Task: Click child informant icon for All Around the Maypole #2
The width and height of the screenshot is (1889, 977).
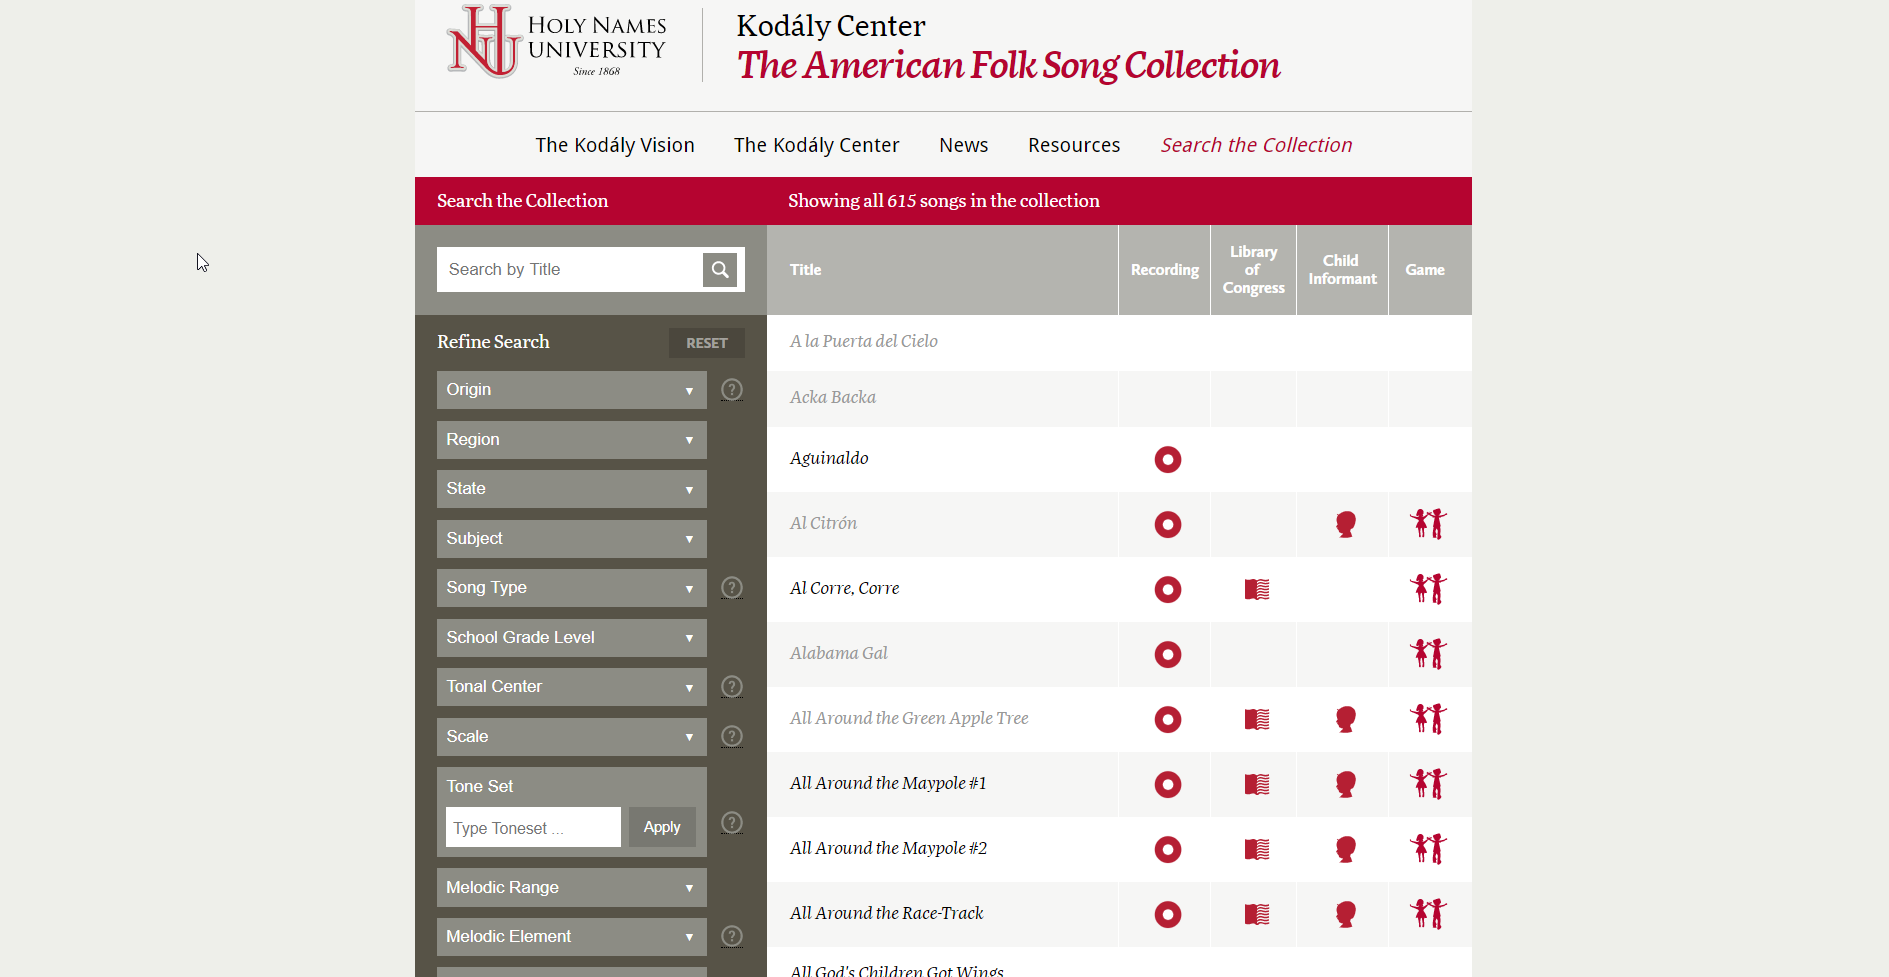Action: pos(1346,849)
